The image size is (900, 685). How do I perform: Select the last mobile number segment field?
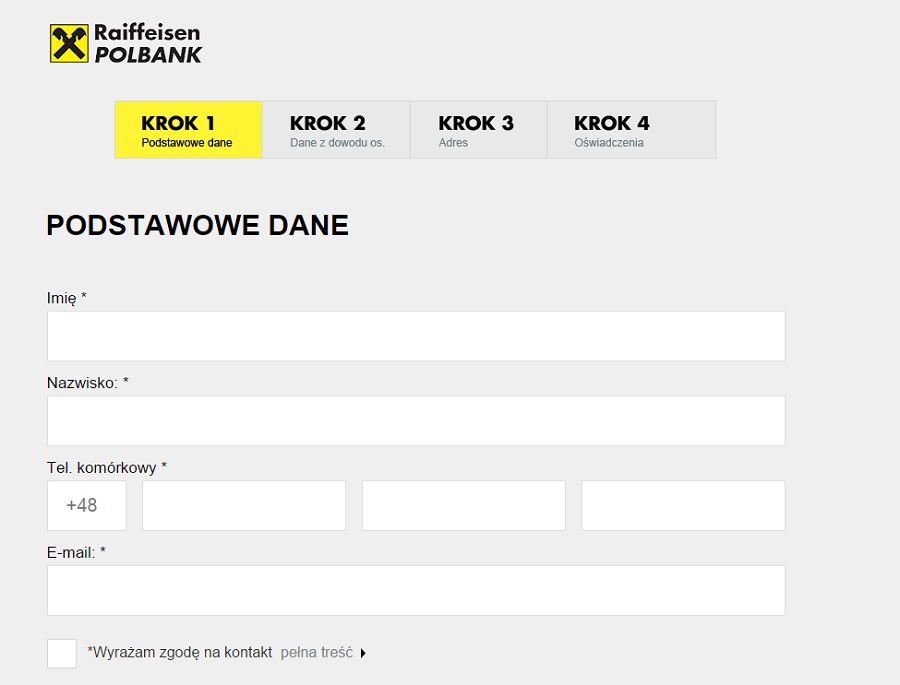(683, 505)
